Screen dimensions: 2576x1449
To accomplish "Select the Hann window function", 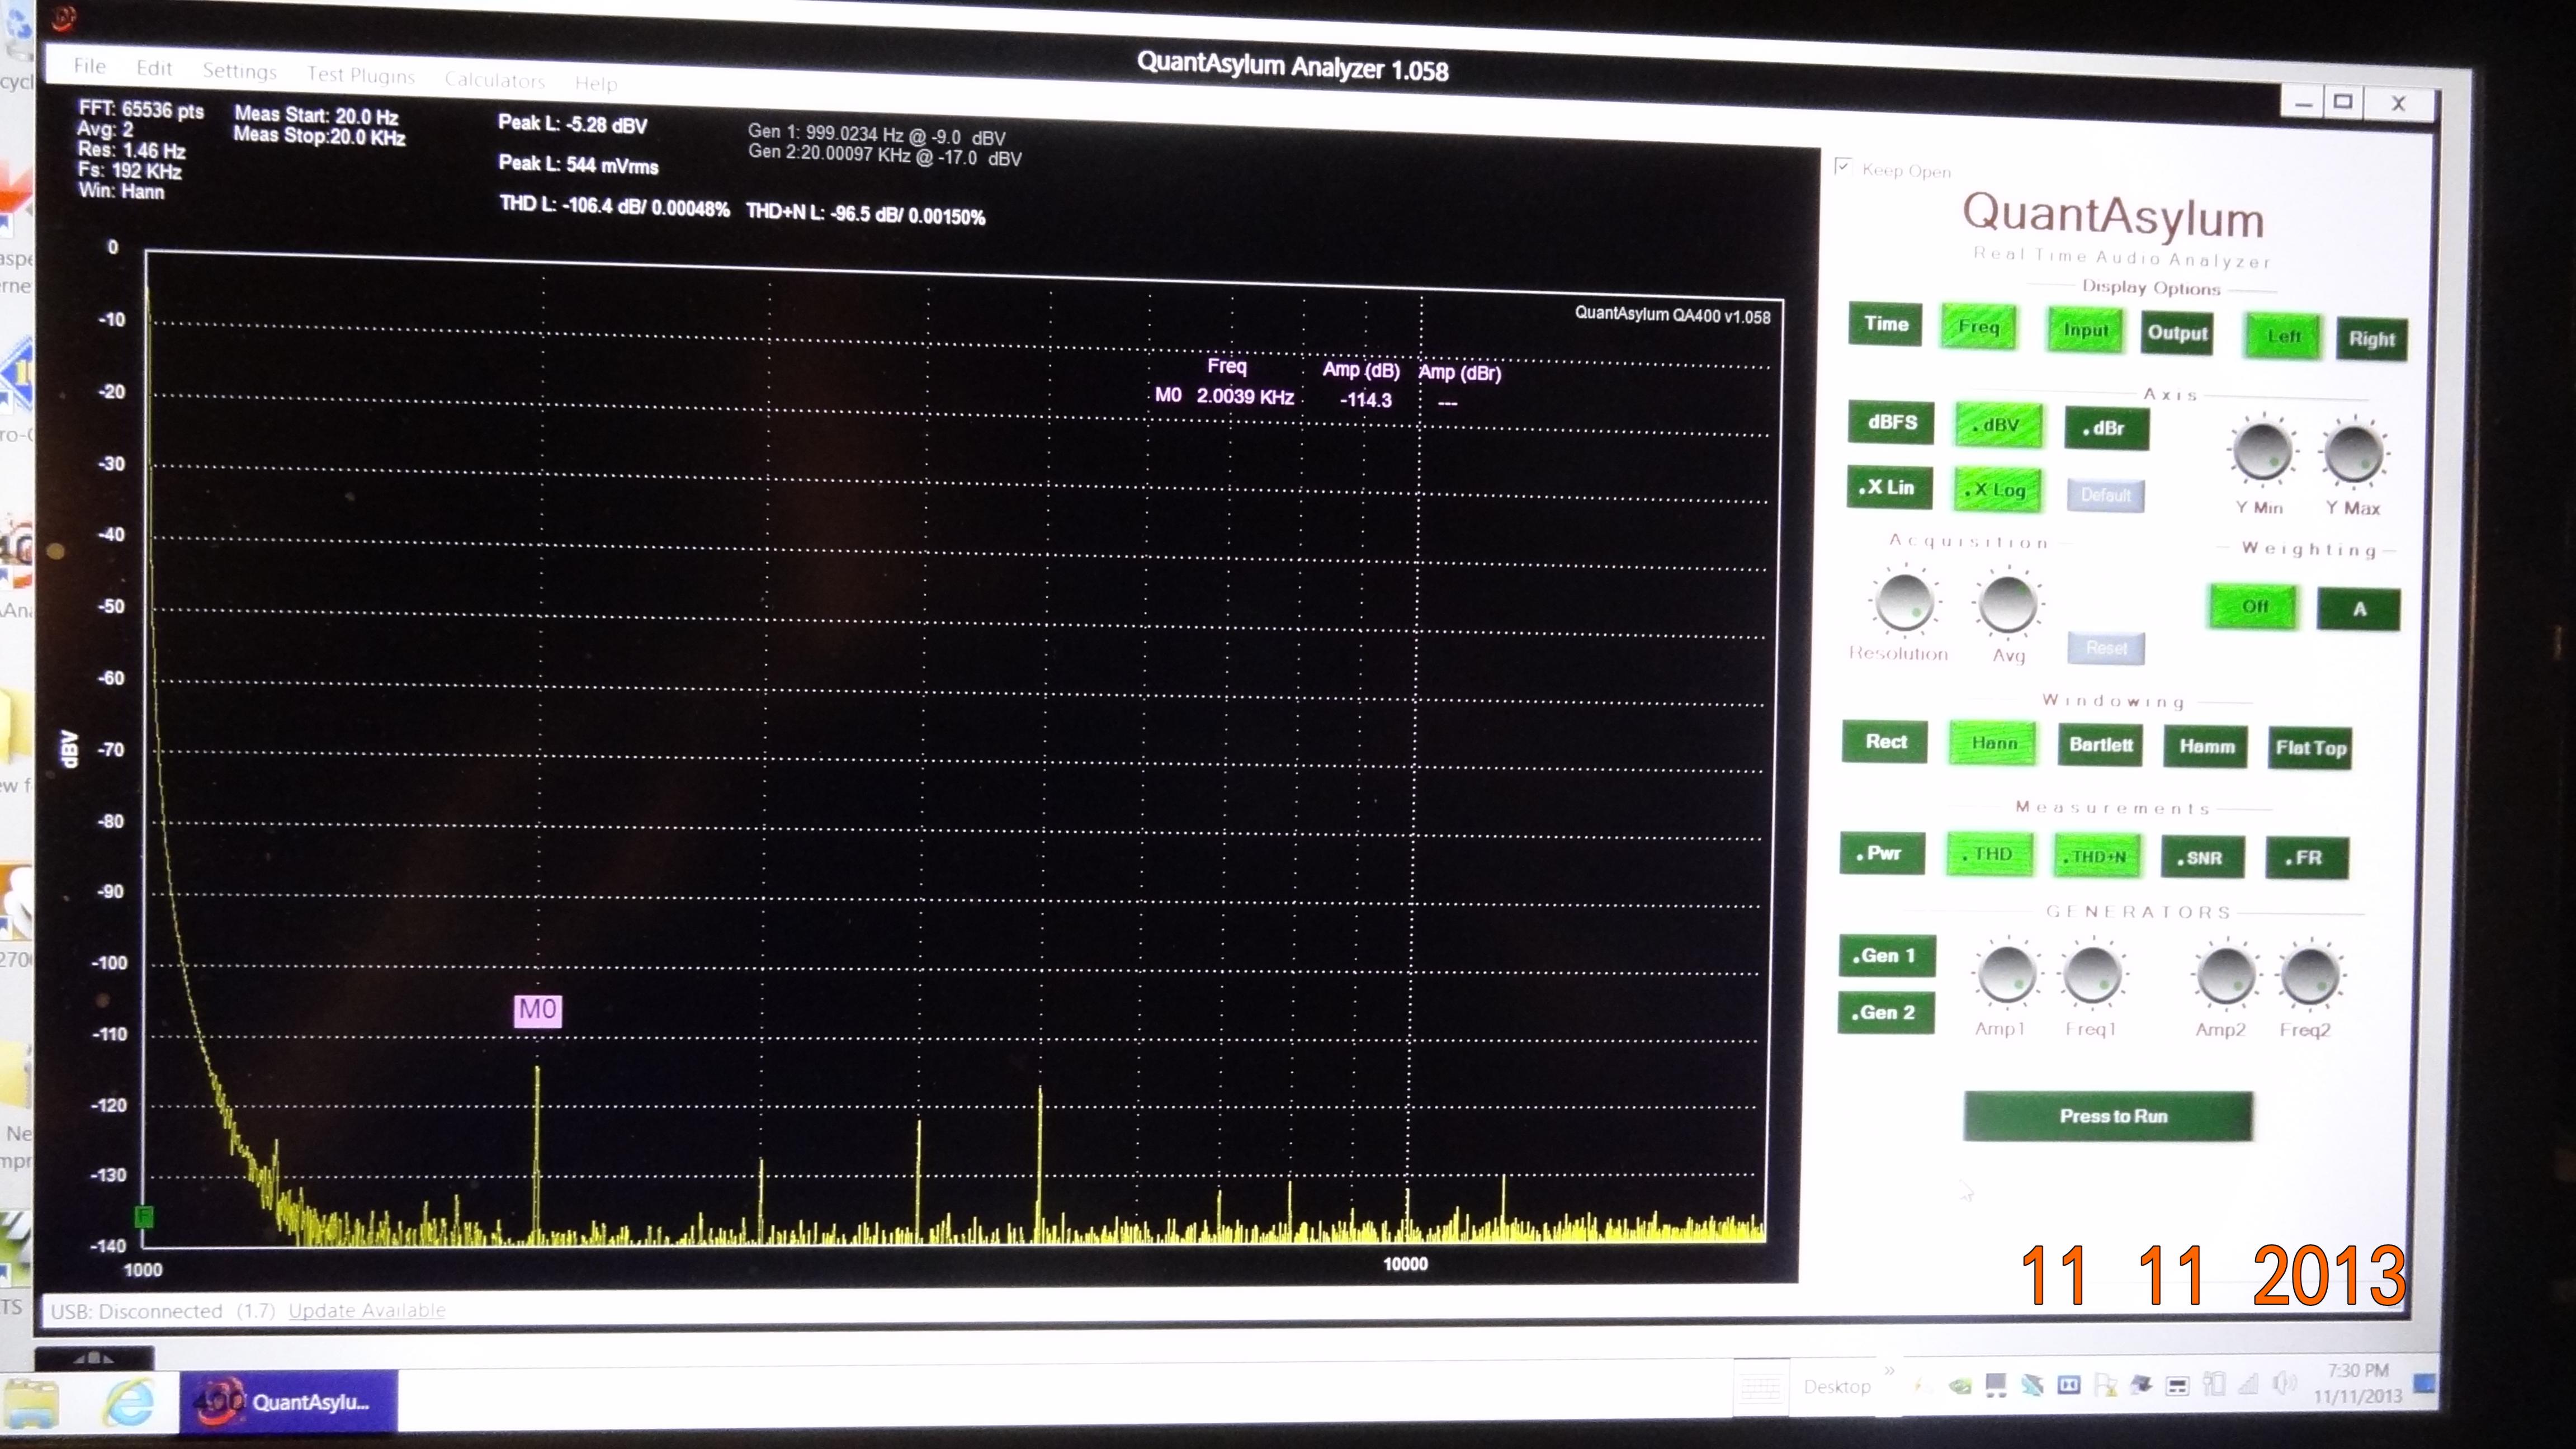I will 1993,744.
